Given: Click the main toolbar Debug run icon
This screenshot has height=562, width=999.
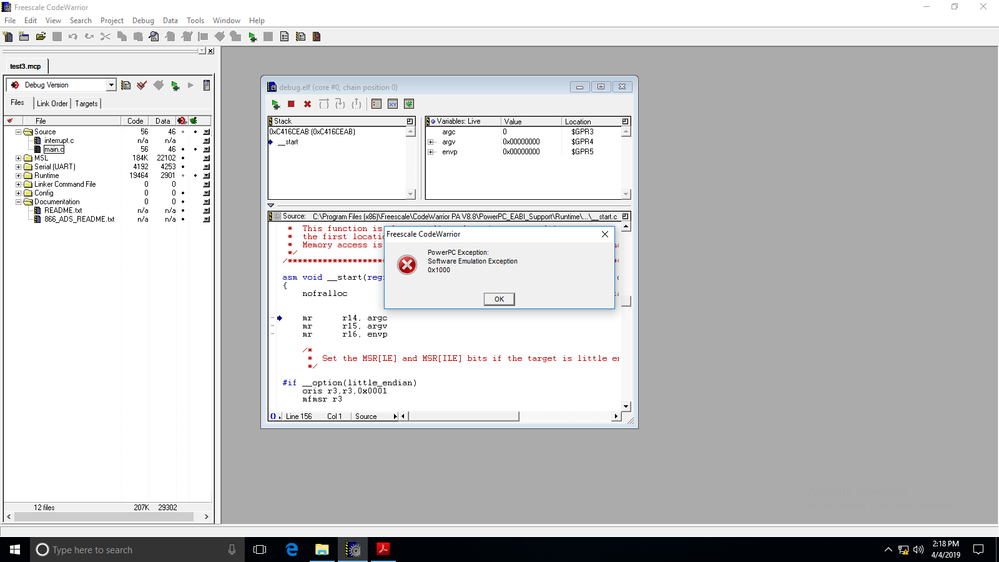Looking at the screenshot, I should click(x=253, y=37).
